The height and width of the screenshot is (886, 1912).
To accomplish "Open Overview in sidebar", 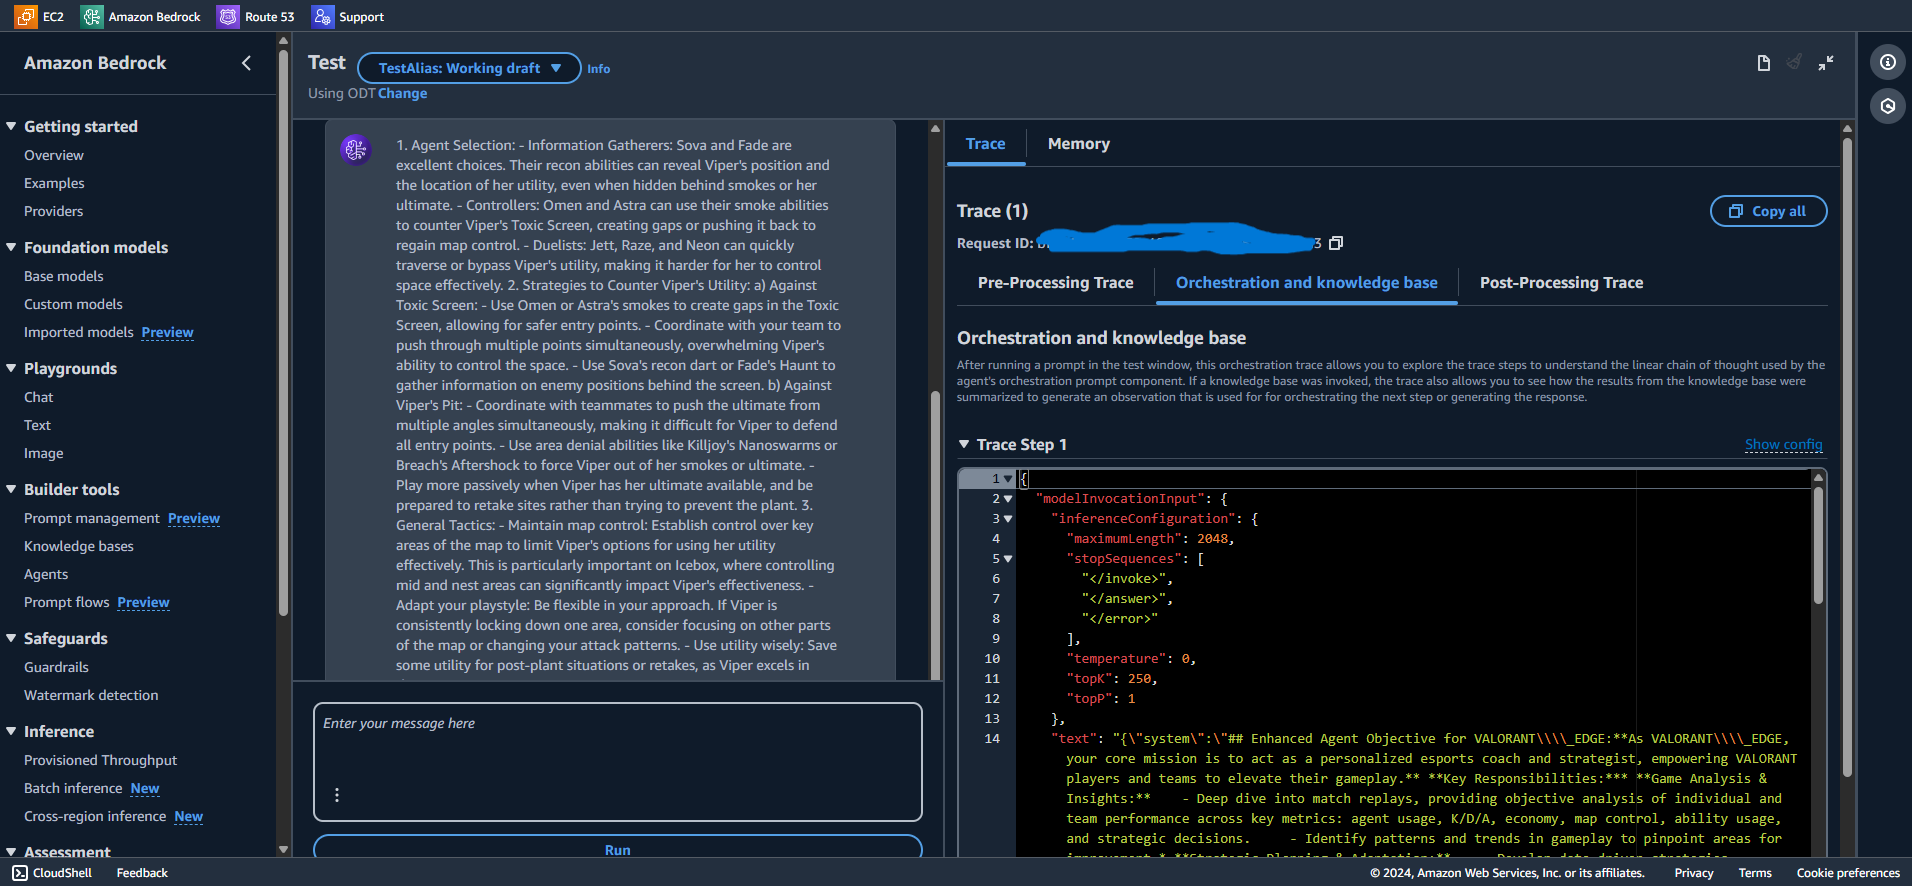I will click(x=54, y=155).
